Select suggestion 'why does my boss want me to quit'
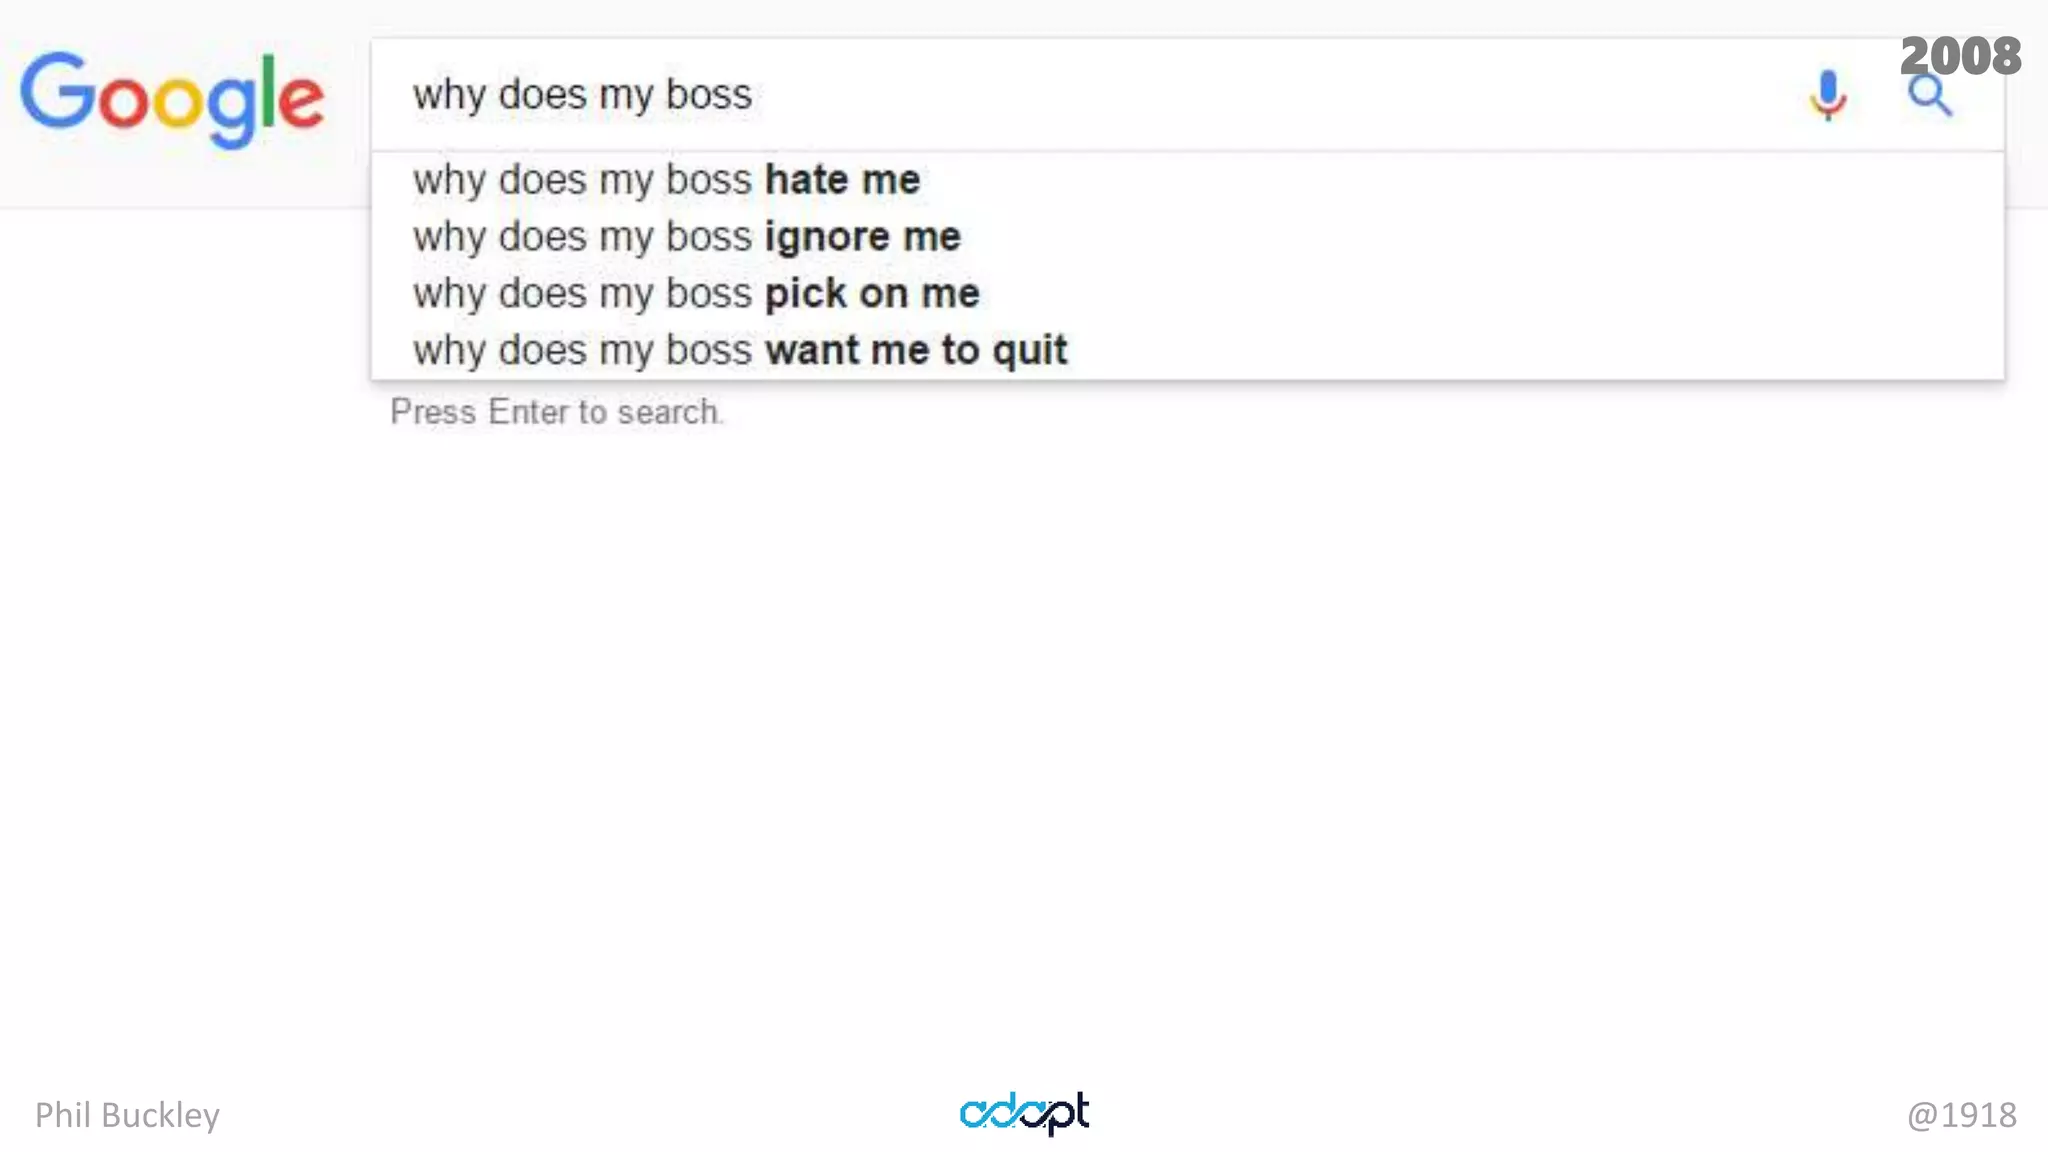The height and width of the screenshot is (1152, 2048). click(x=740, y=351)
